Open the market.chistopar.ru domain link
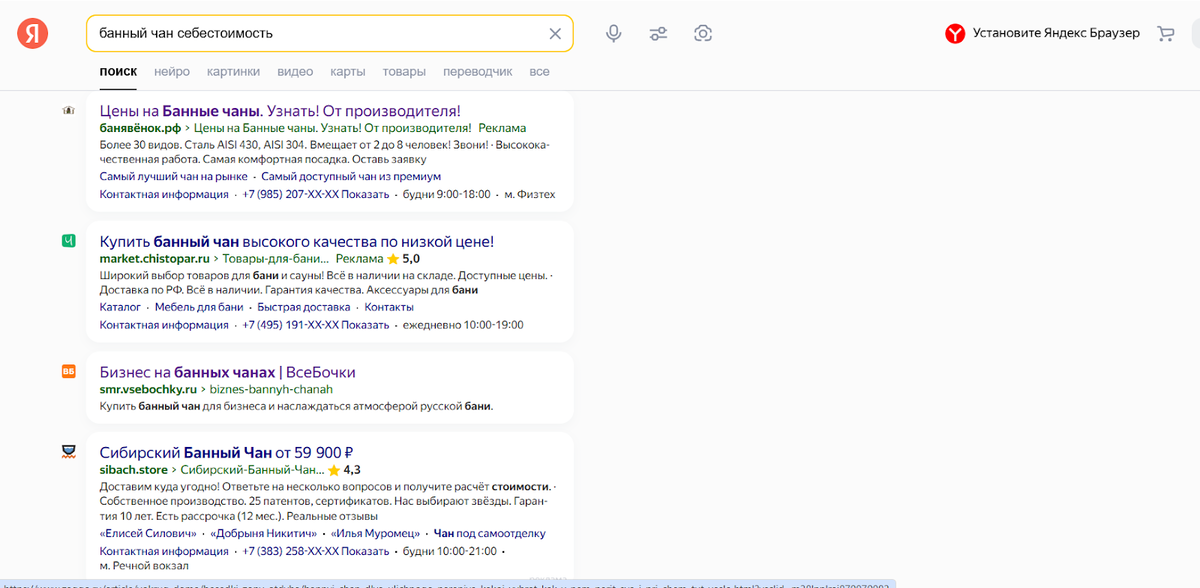Screen dimensions: 1200x588 pos(153,258)
